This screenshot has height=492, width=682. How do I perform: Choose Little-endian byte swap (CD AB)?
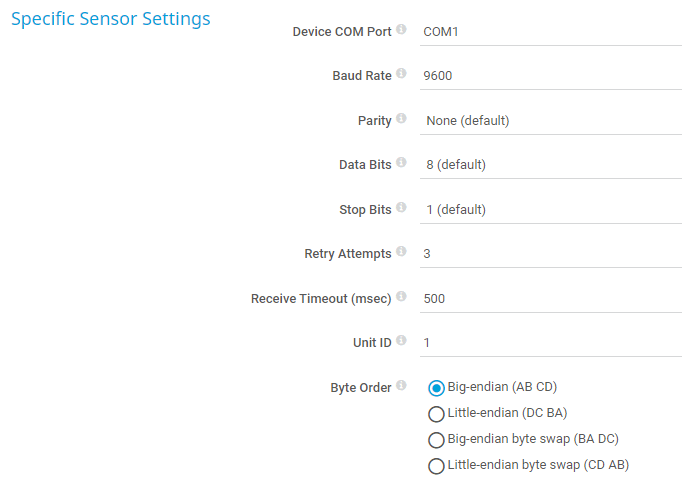(x=436, y=466)
